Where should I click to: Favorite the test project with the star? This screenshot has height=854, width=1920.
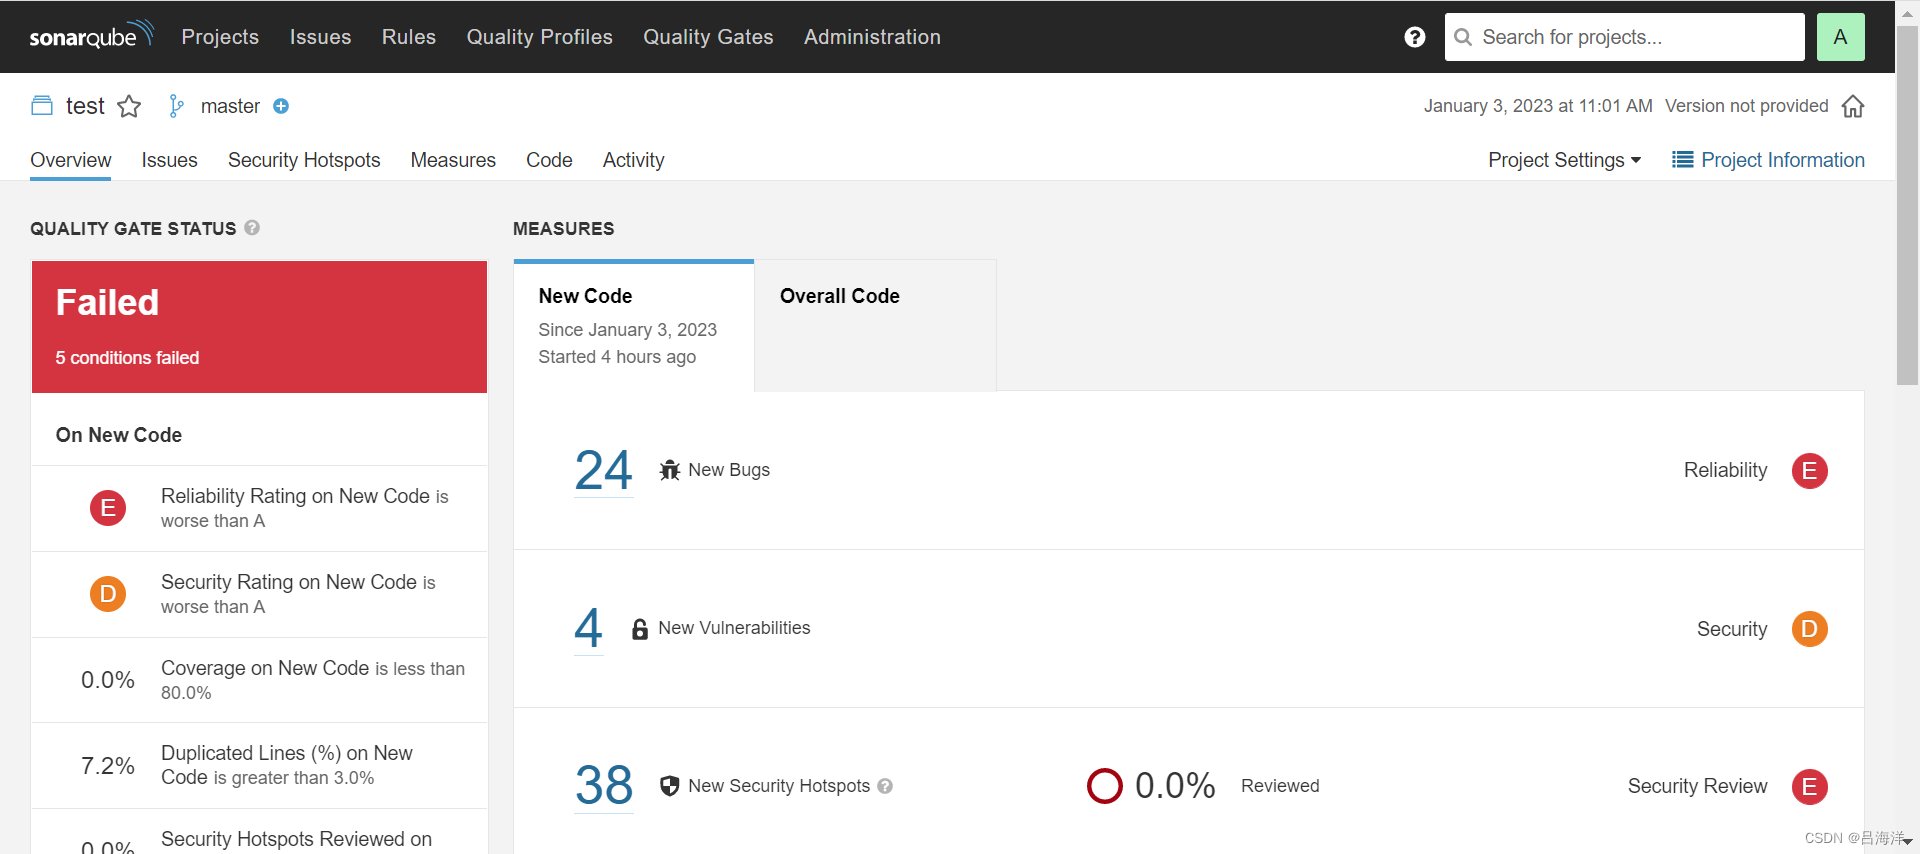[x=129, y=106]
